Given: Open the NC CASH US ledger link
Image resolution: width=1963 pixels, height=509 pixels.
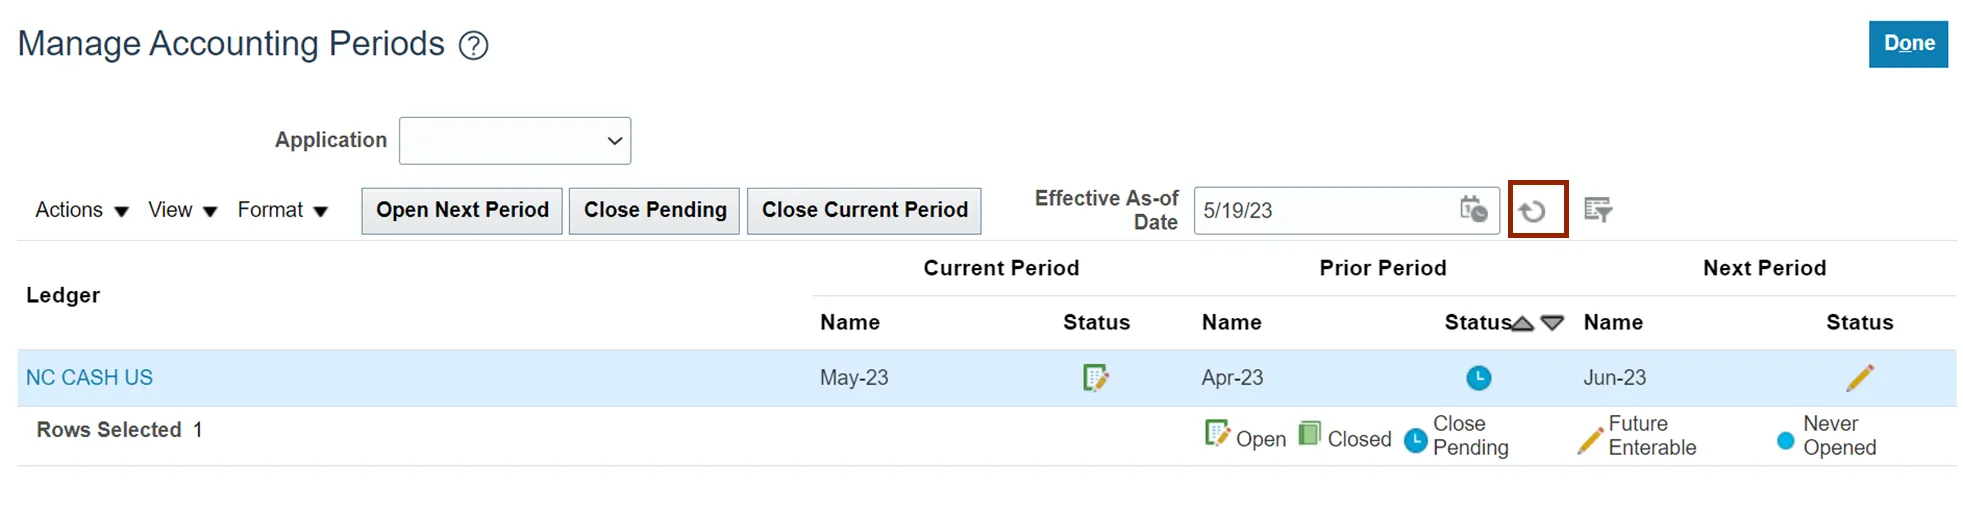Looking at the screenshot, I should (89, 378).
